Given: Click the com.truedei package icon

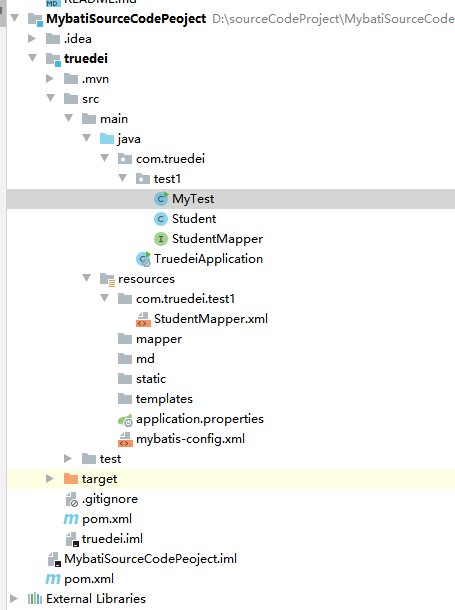Looking at the screenshot, I should [x=125, y=158].
